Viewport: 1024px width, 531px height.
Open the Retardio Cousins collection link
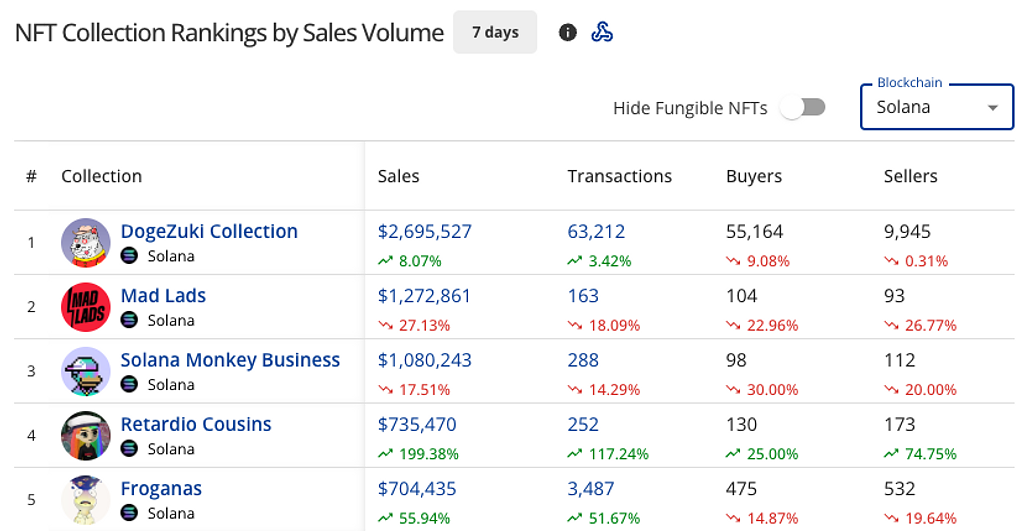(196, 425)
